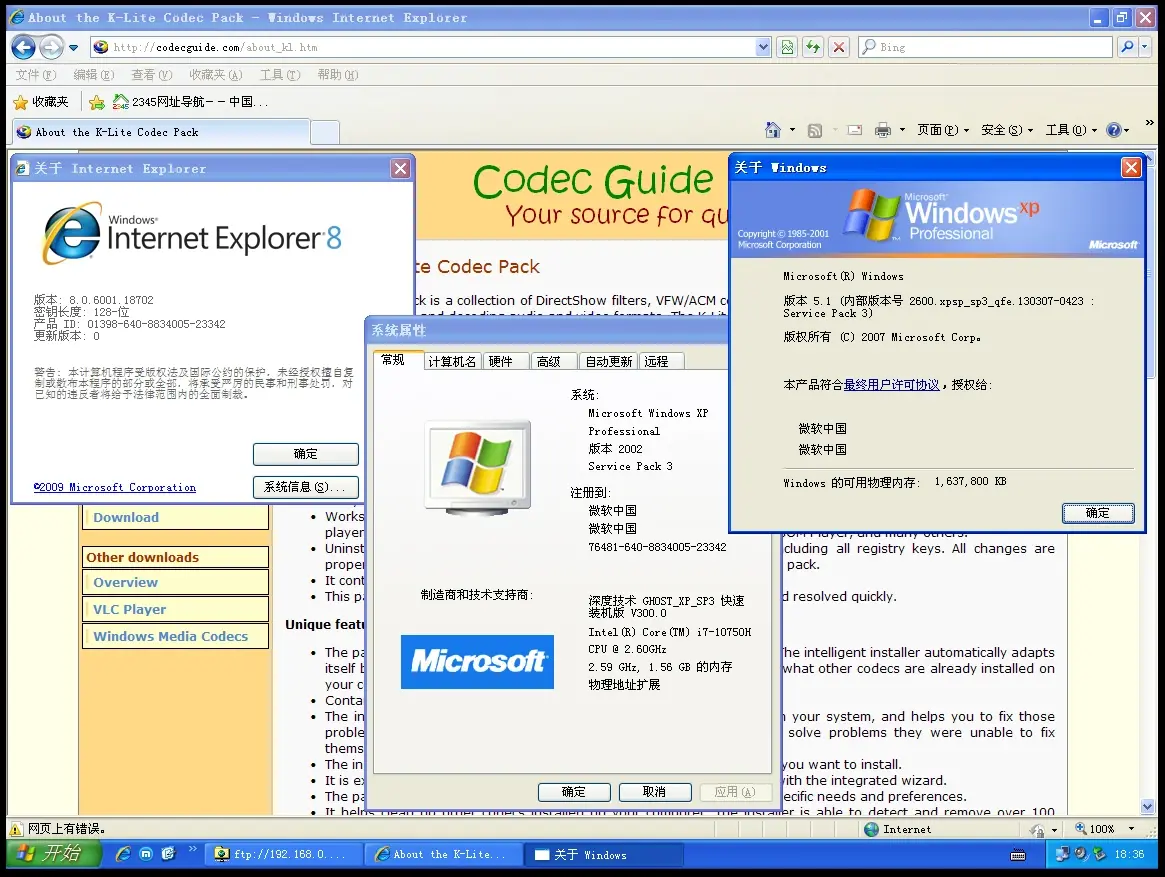This screenshot has height=877, width=1165.
Task: Click 确定 in the 系统属性 dialog
Action: click(x=574, y=792)
